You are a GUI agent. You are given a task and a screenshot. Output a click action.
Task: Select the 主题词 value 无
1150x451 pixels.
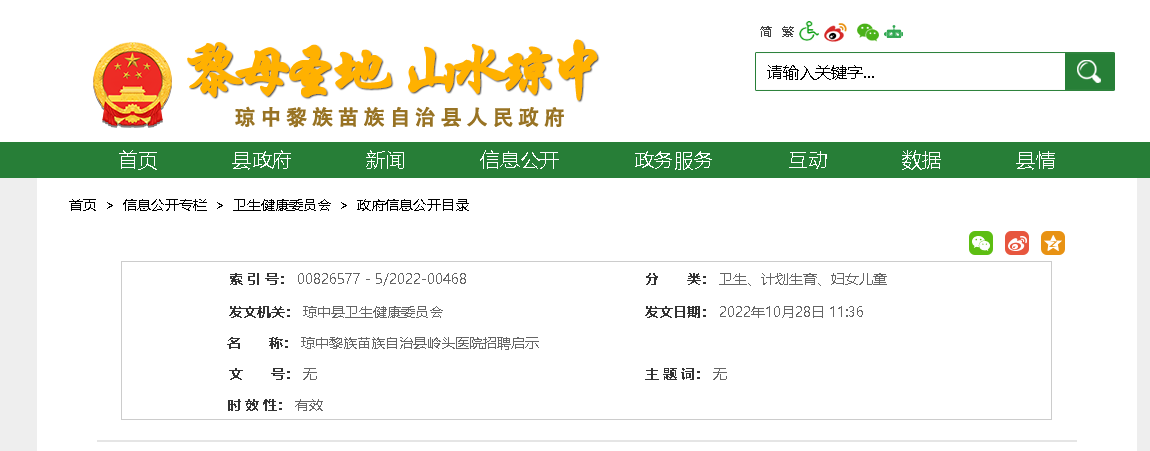[x=720, y=374]
